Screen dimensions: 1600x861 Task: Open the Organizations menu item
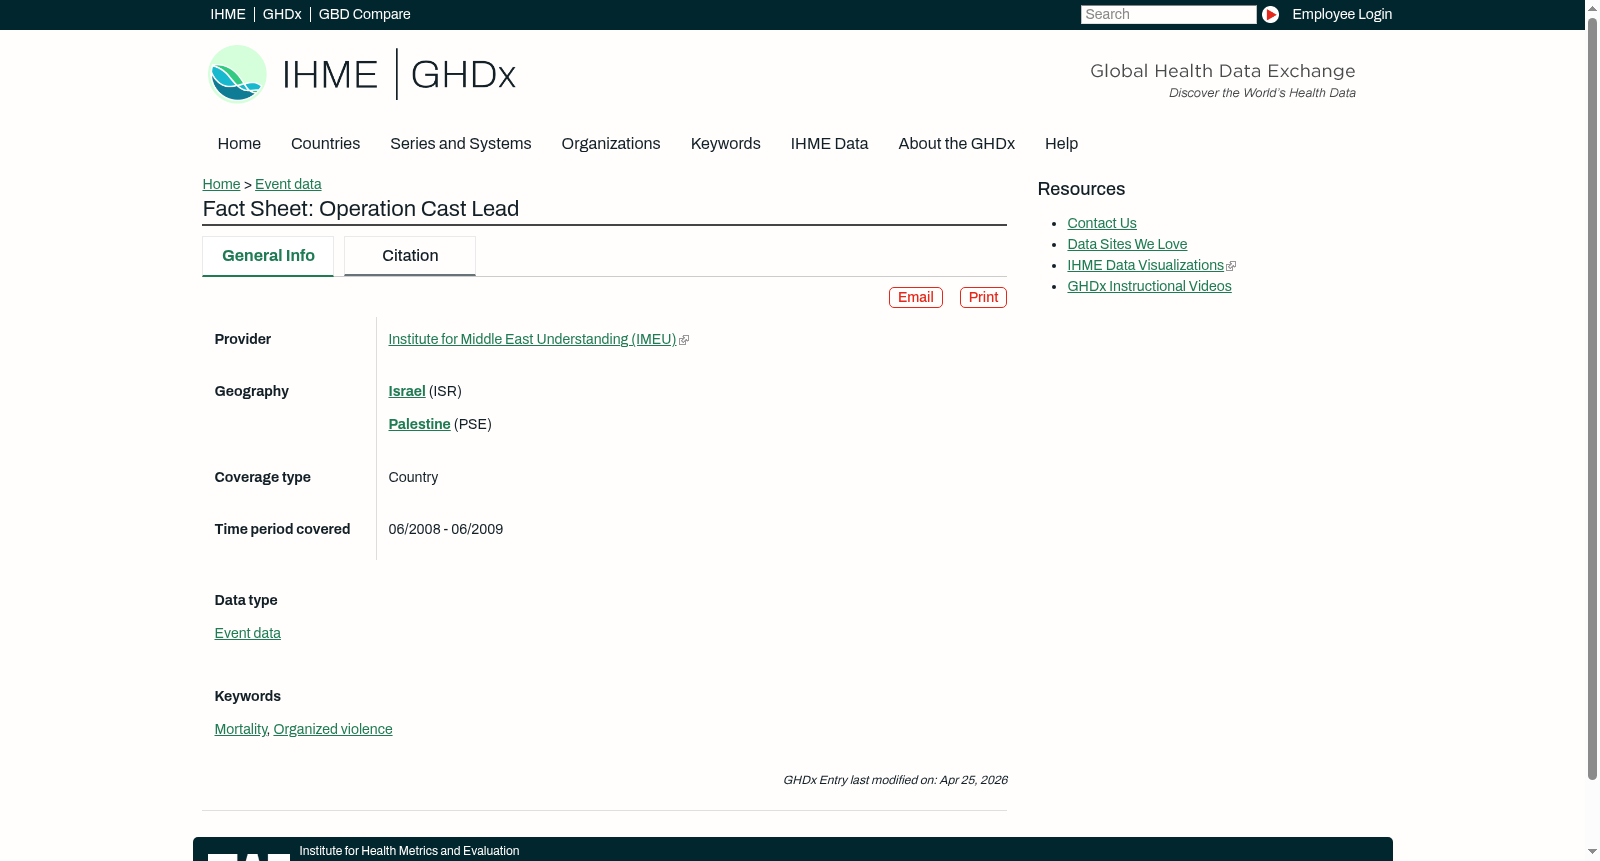pos(611,143)
